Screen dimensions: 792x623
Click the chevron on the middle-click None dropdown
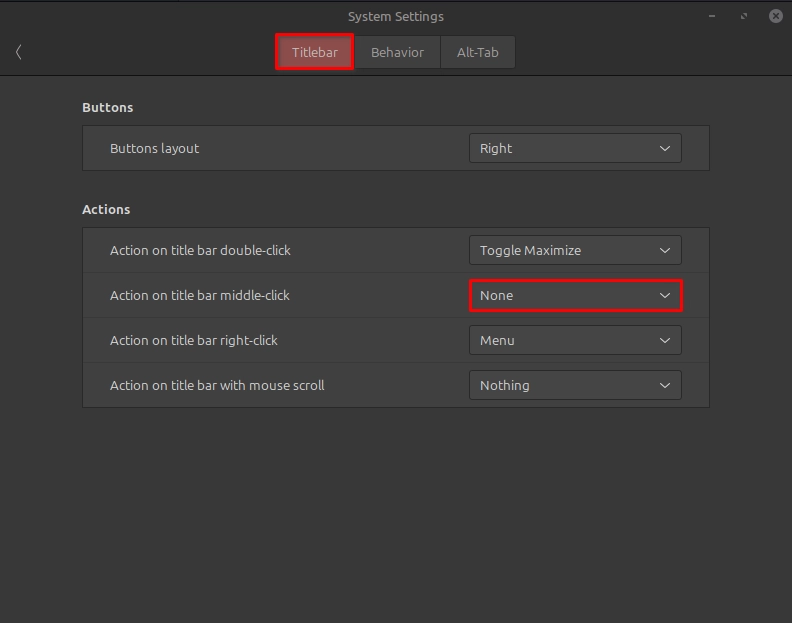tap(665, 295)
